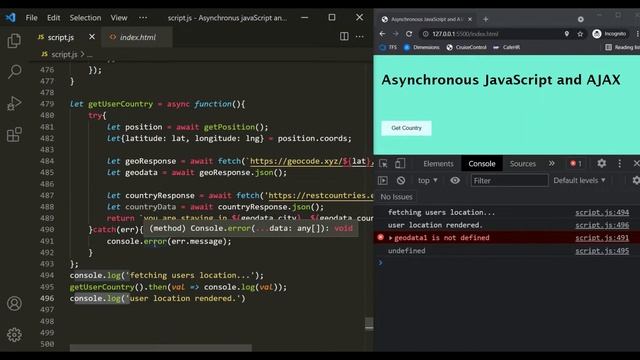Click the CruiseControl bookmark
Image resolution: width=640 pixels, height=360 pixels.
tap(466, 47)
